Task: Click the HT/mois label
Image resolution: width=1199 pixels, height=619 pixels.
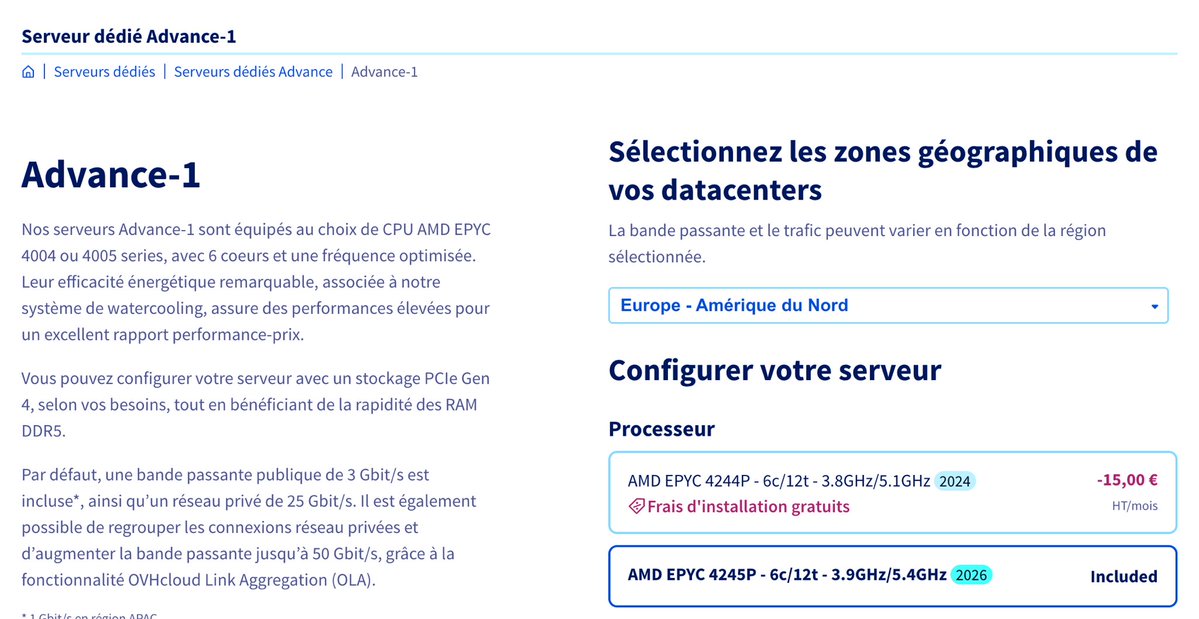Action: [x=1135, y=506]
